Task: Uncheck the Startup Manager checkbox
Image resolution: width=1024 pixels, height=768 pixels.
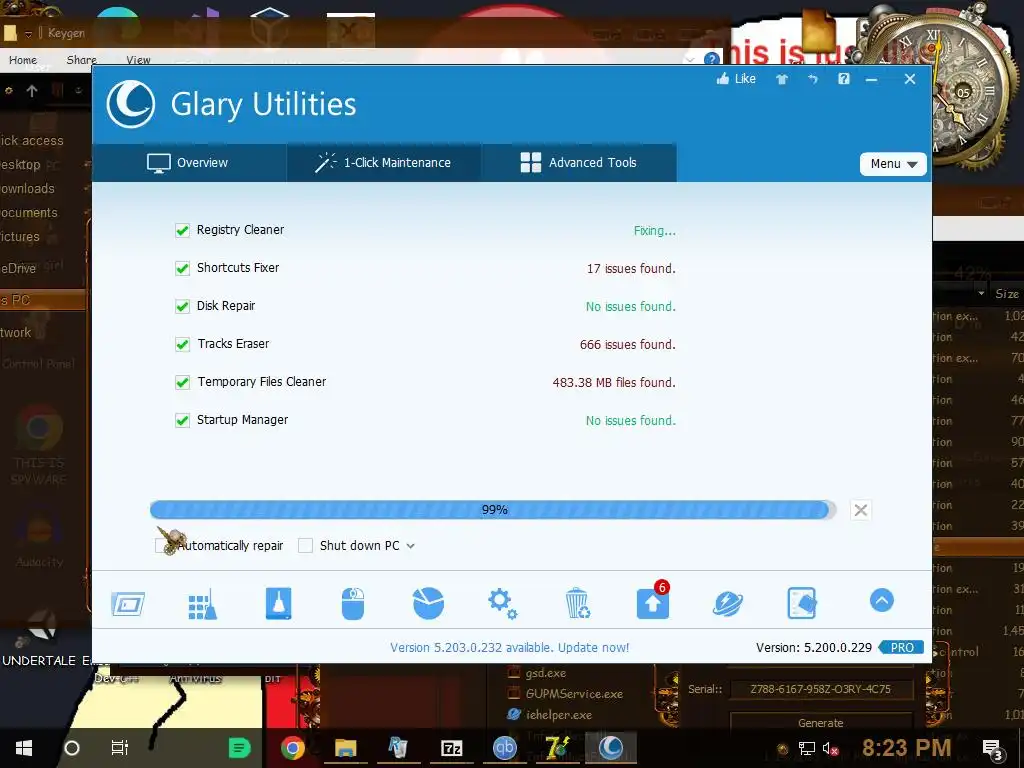Action: pyautogui.click(x=182, y=420)
